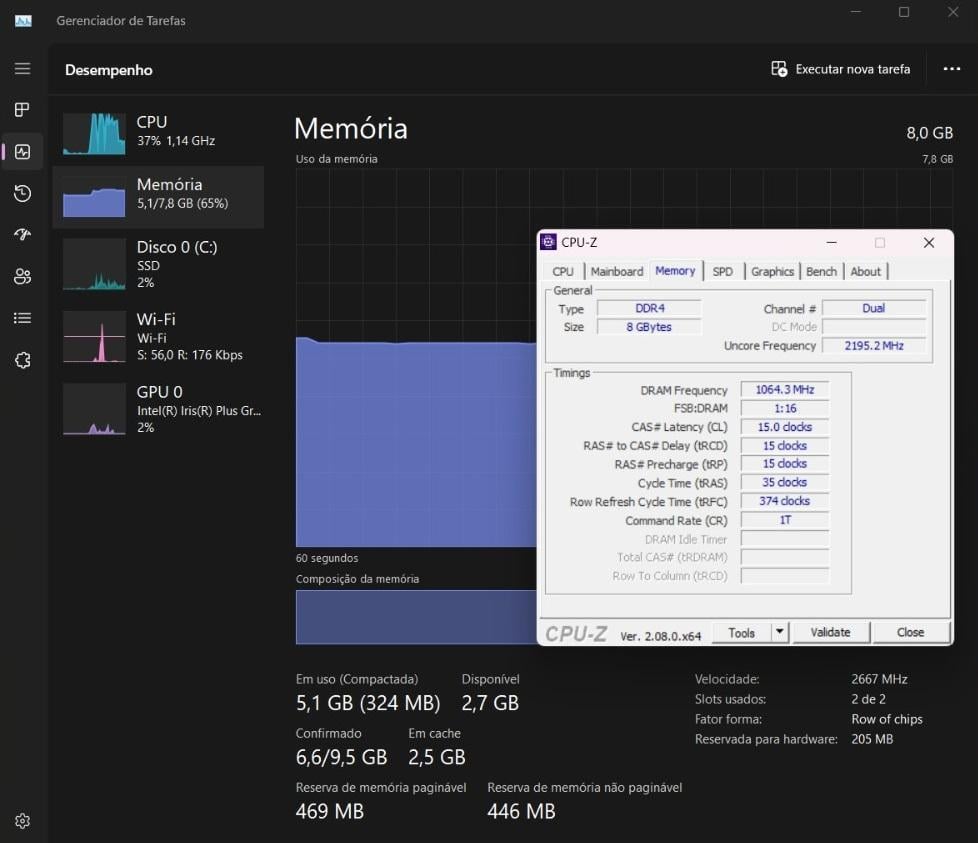This screenshot has height=843, width=978.
Task: Click the Slots usados 2 de 2 value
Action: 868,699
